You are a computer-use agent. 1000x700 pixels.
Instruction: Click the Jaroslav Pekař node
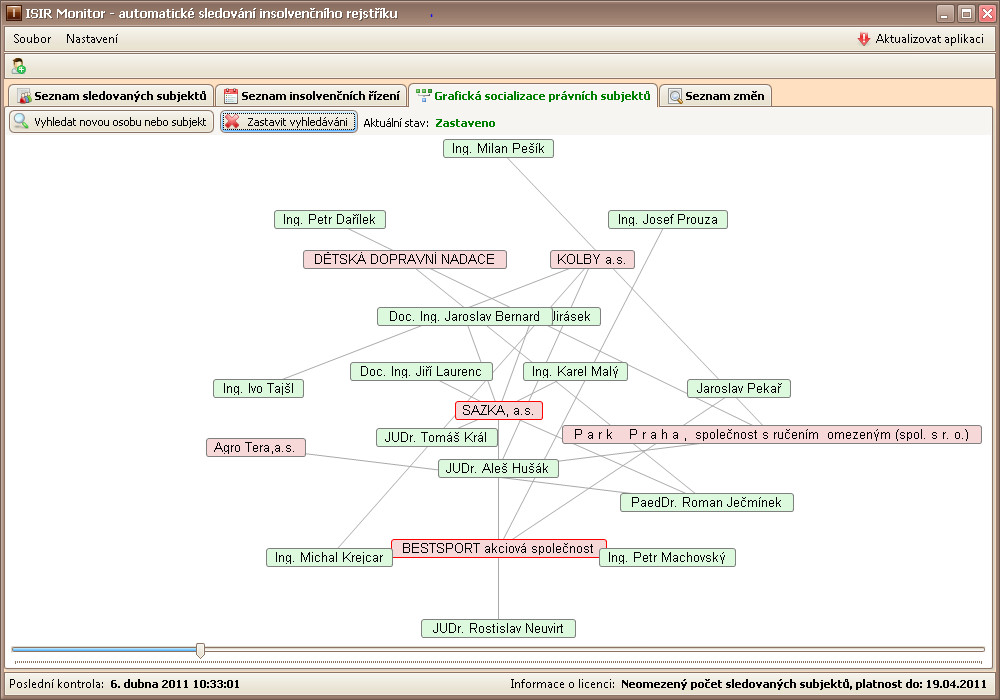point(739,388)
